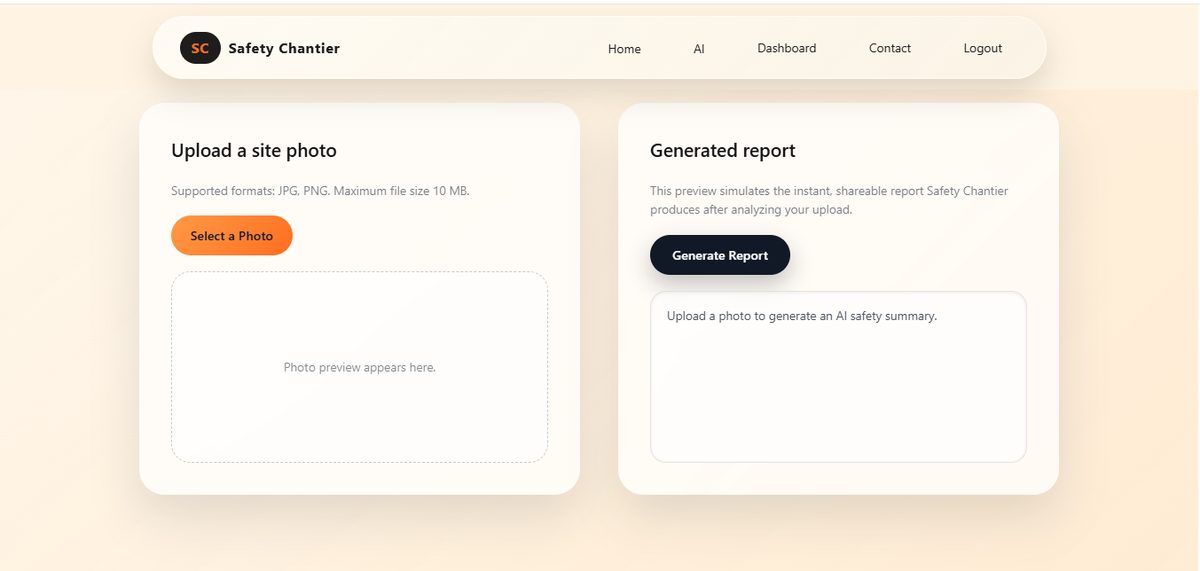This screenshot has width=1200, height=571.
Task: Open the Dashboard nav link
Action: point(787,48)
